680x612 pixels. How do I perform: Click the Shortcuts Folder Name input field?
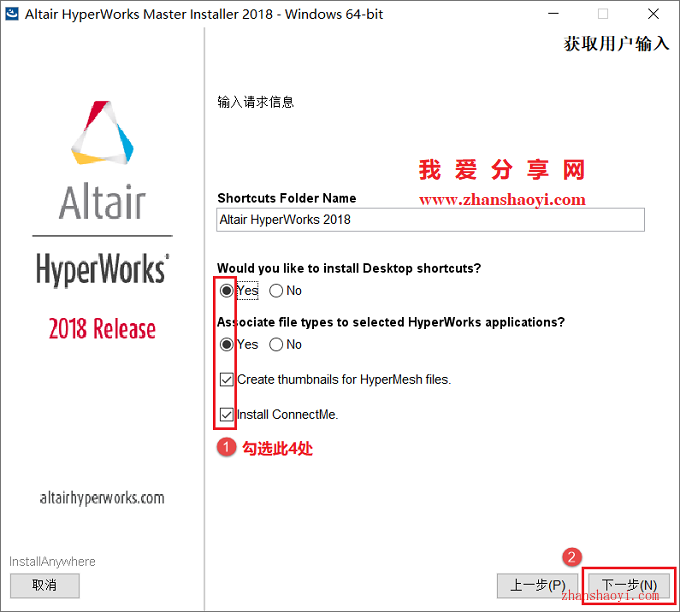pos(430,220)
